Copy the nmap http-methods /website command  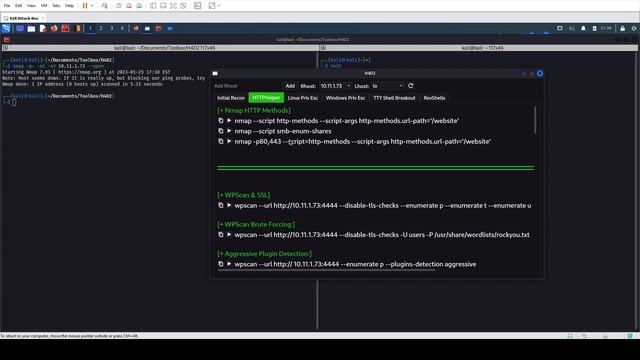point(221,121)
